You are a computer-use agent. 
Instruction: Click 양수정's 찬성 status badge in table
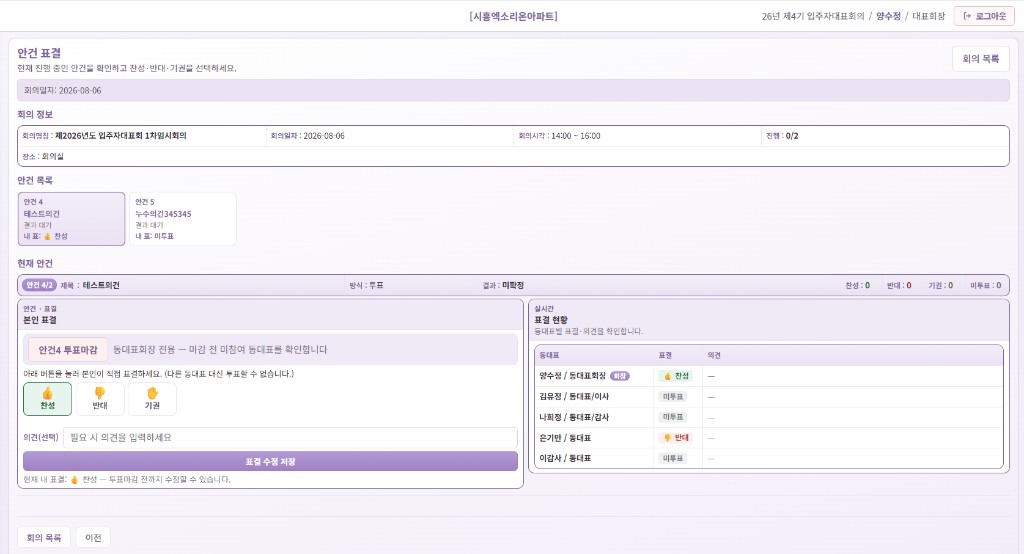676,376
